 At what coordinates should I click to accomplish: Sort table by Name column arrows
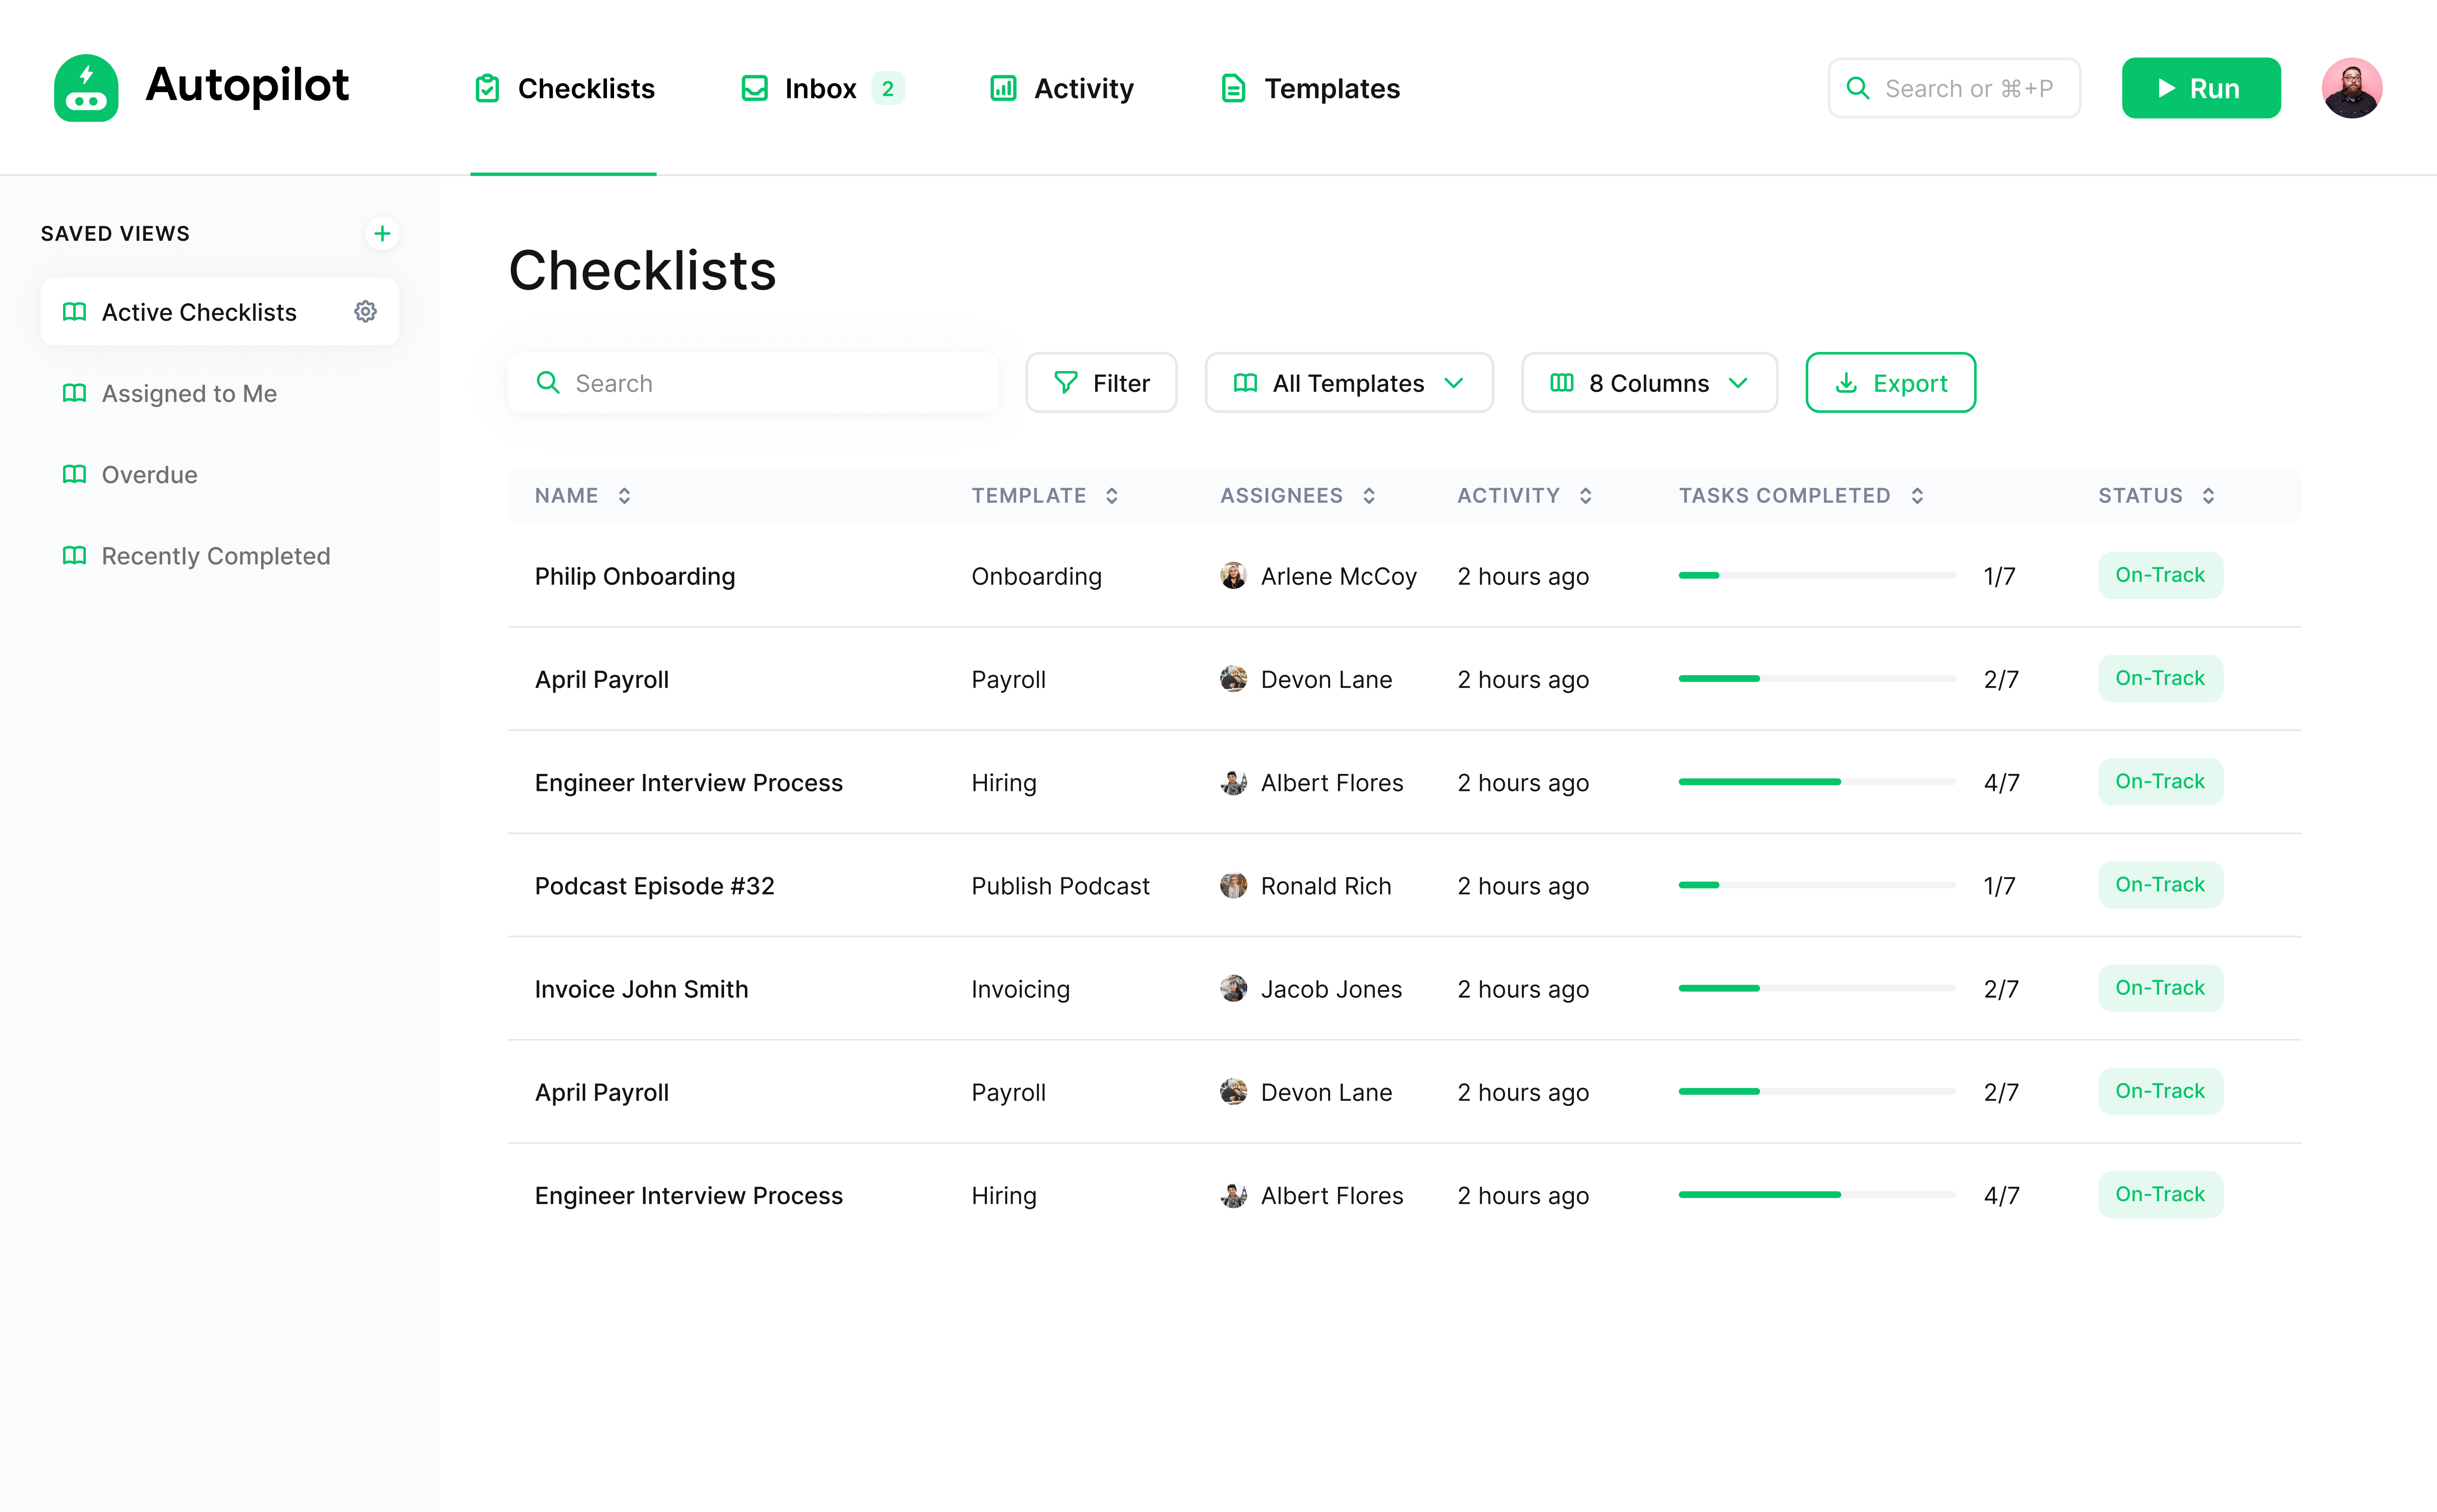point(624,496)
